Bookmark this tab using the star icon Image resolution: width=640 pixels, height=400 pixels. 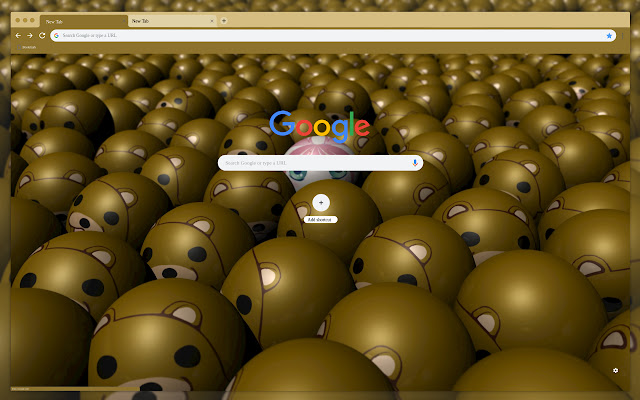pyautogui.click(x=609, y=36)
